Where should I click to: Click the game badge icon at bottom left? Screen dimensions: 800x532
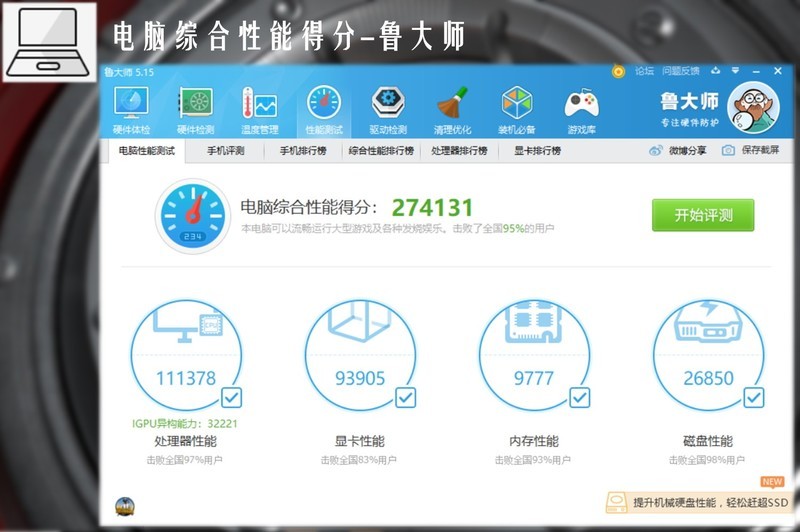tap(125, 506)
